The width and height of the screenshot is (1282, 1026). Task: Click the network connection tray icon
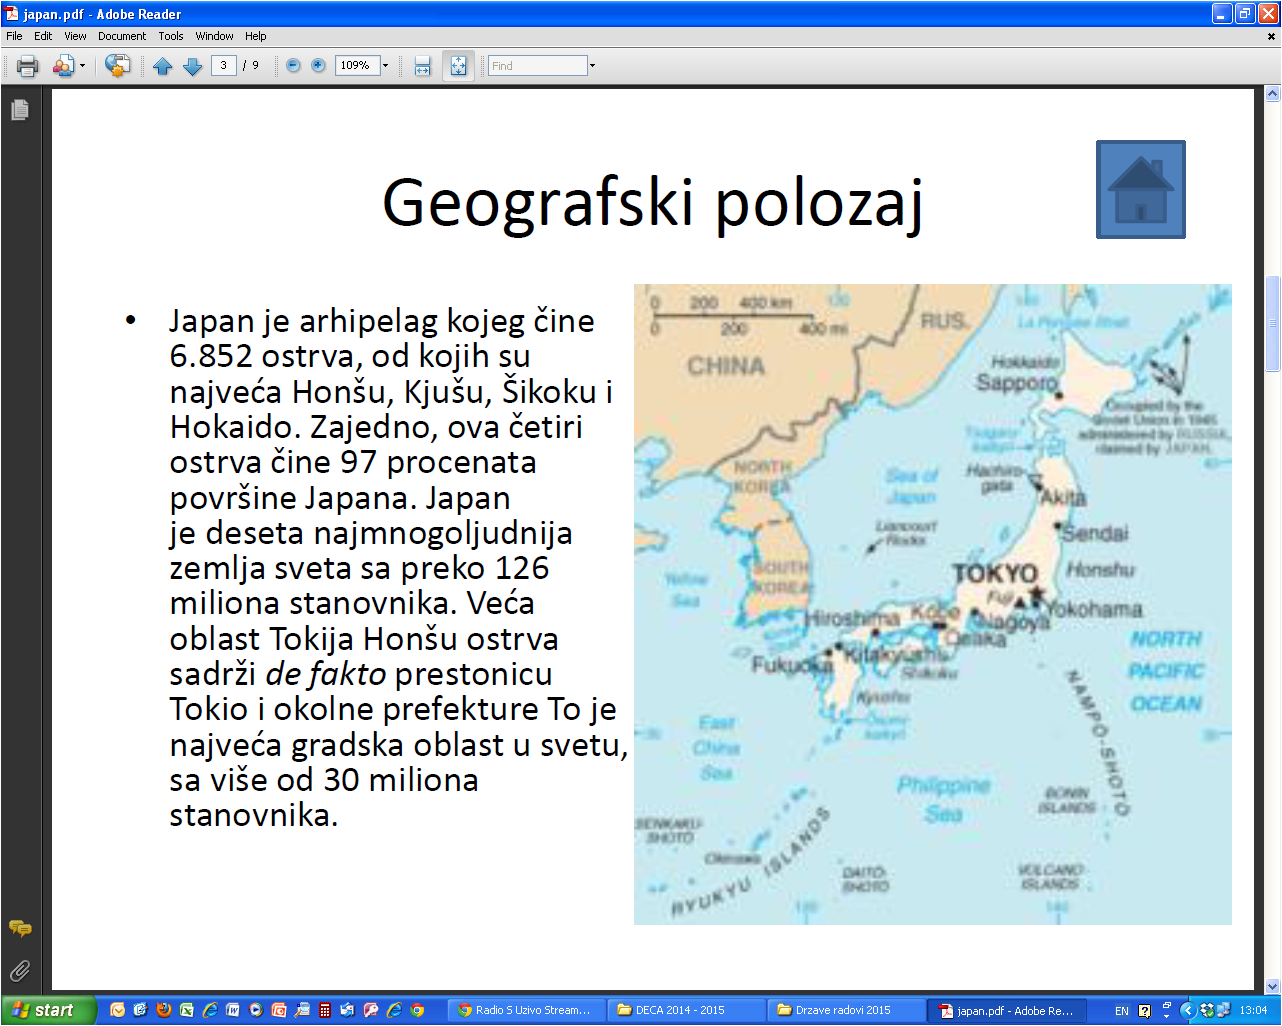(x=1224, y=1010)
